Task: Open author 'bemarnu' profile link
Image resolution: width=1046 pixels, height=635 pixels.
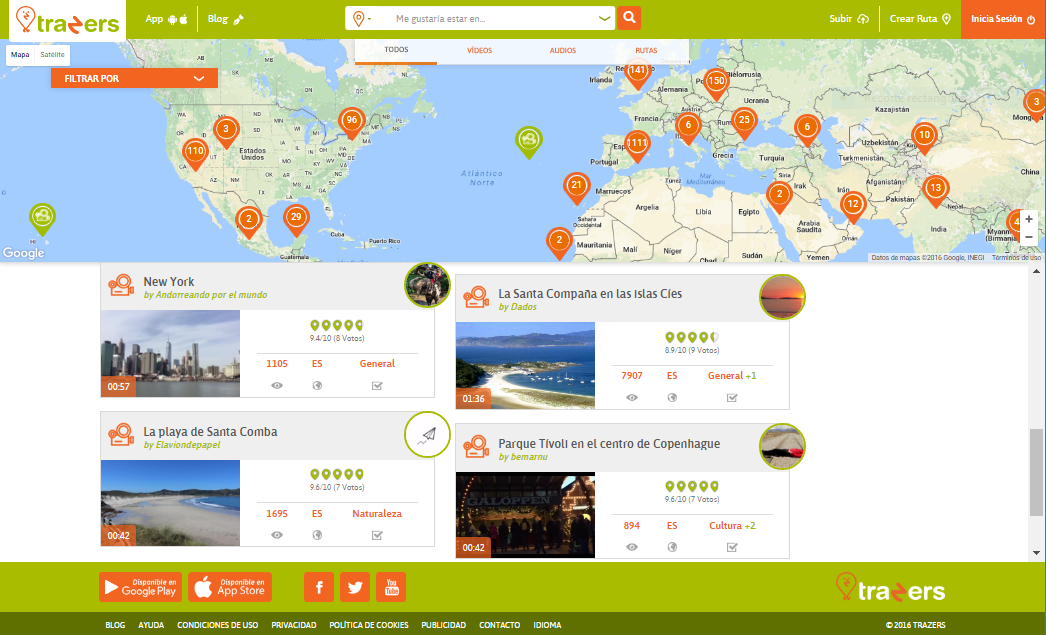Action: pyautogui.click(x=522, y=457)
